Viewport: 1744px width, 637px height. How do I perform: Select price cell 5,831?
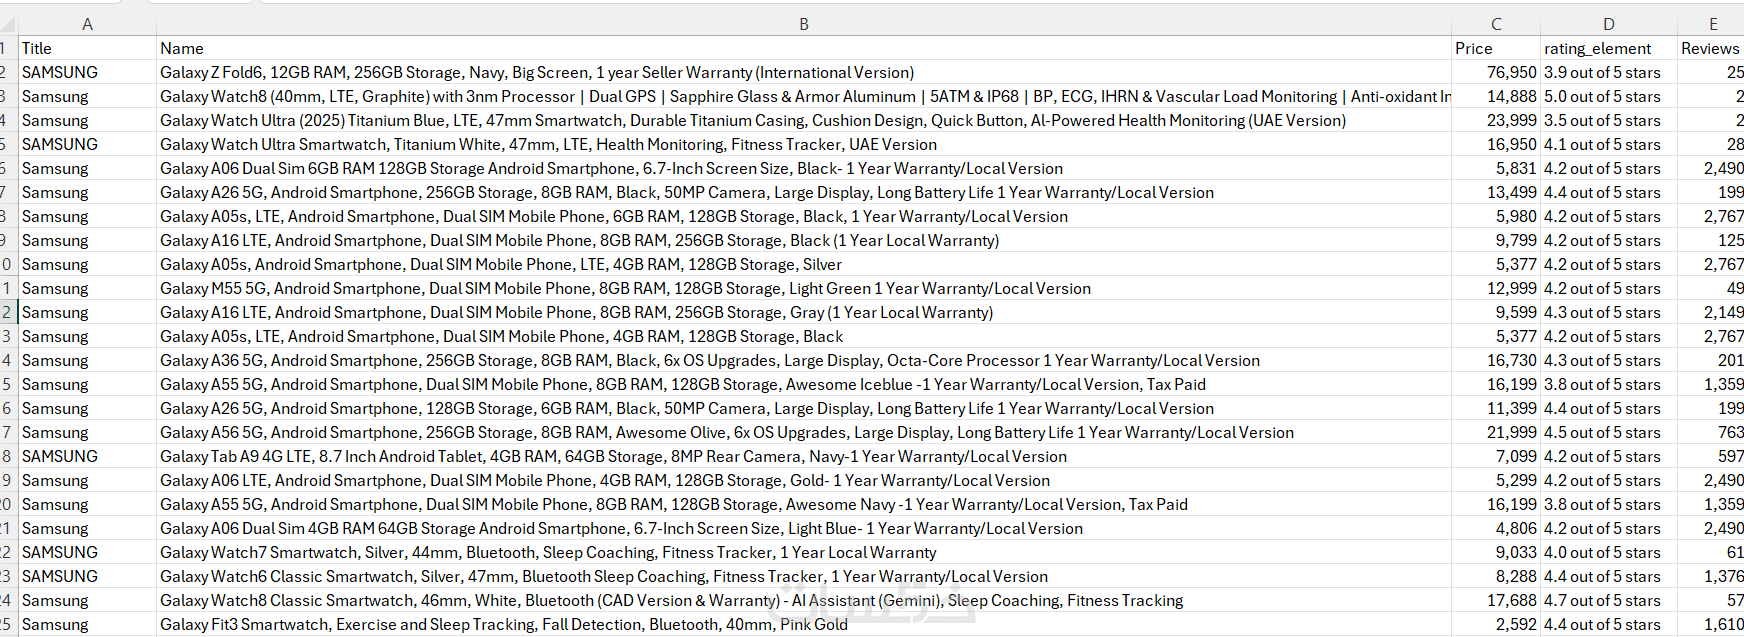(1496, 168)
